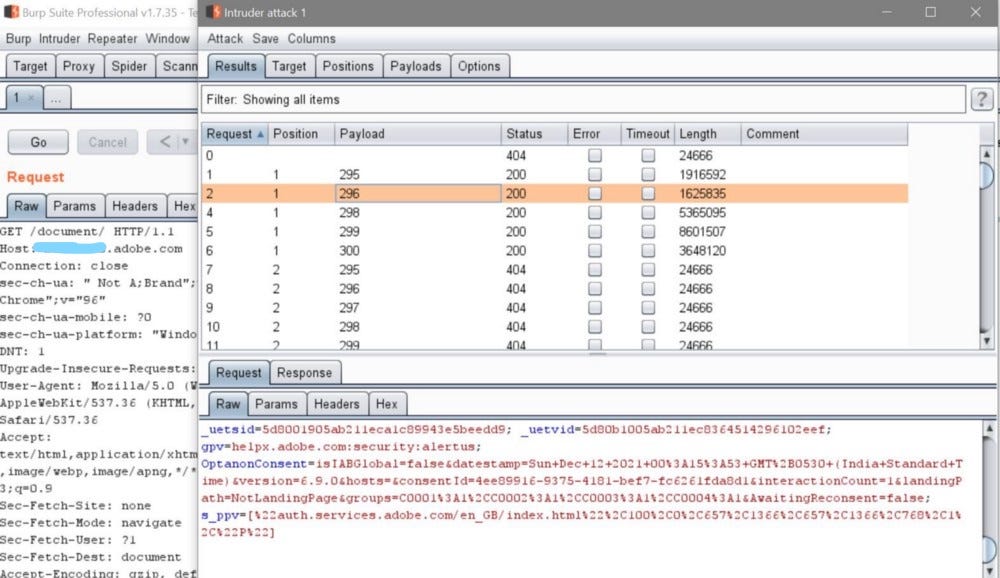Image resolution: width=1000 pixels, height=578 pixels.
Task: Open Repeater Headers tab in main window
Action: 135,206
